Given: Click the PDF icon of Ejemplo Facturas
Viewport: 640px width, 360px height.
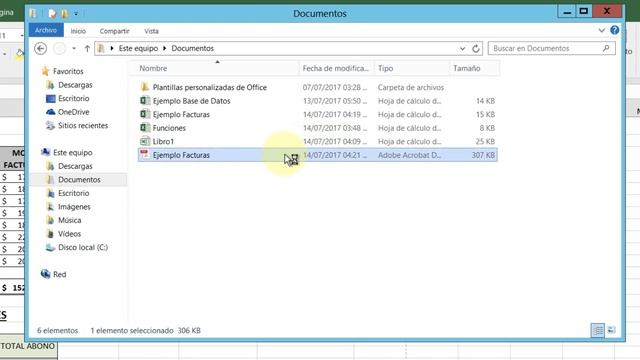Looking at the screenshot, I should pyautogui.click(x=144, y=154).
